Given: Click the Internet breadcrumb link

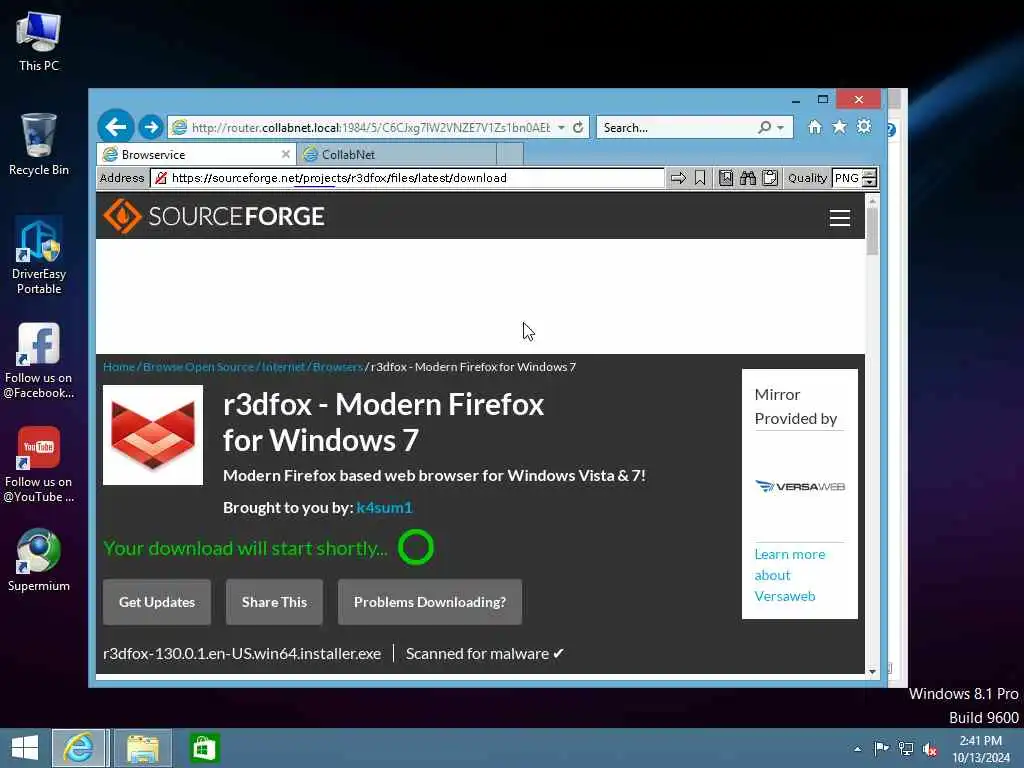Looking at the screenshot, I should click(283, 367).
